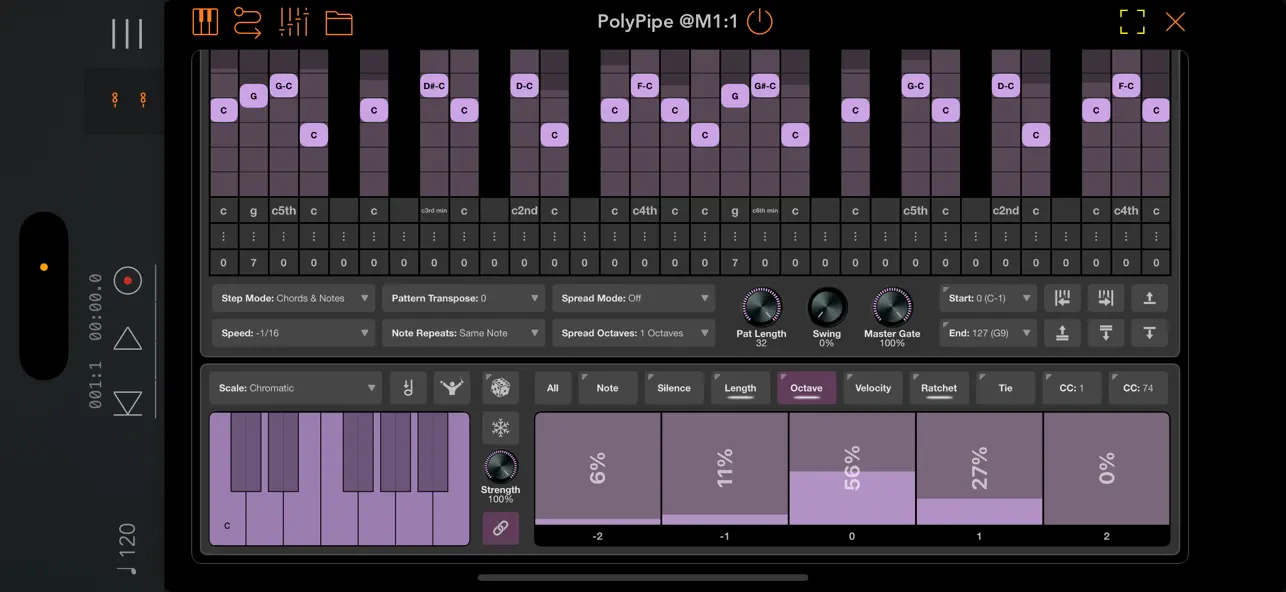Click the dice randomizer icon

pyautogui.click(x=501, y=388)
